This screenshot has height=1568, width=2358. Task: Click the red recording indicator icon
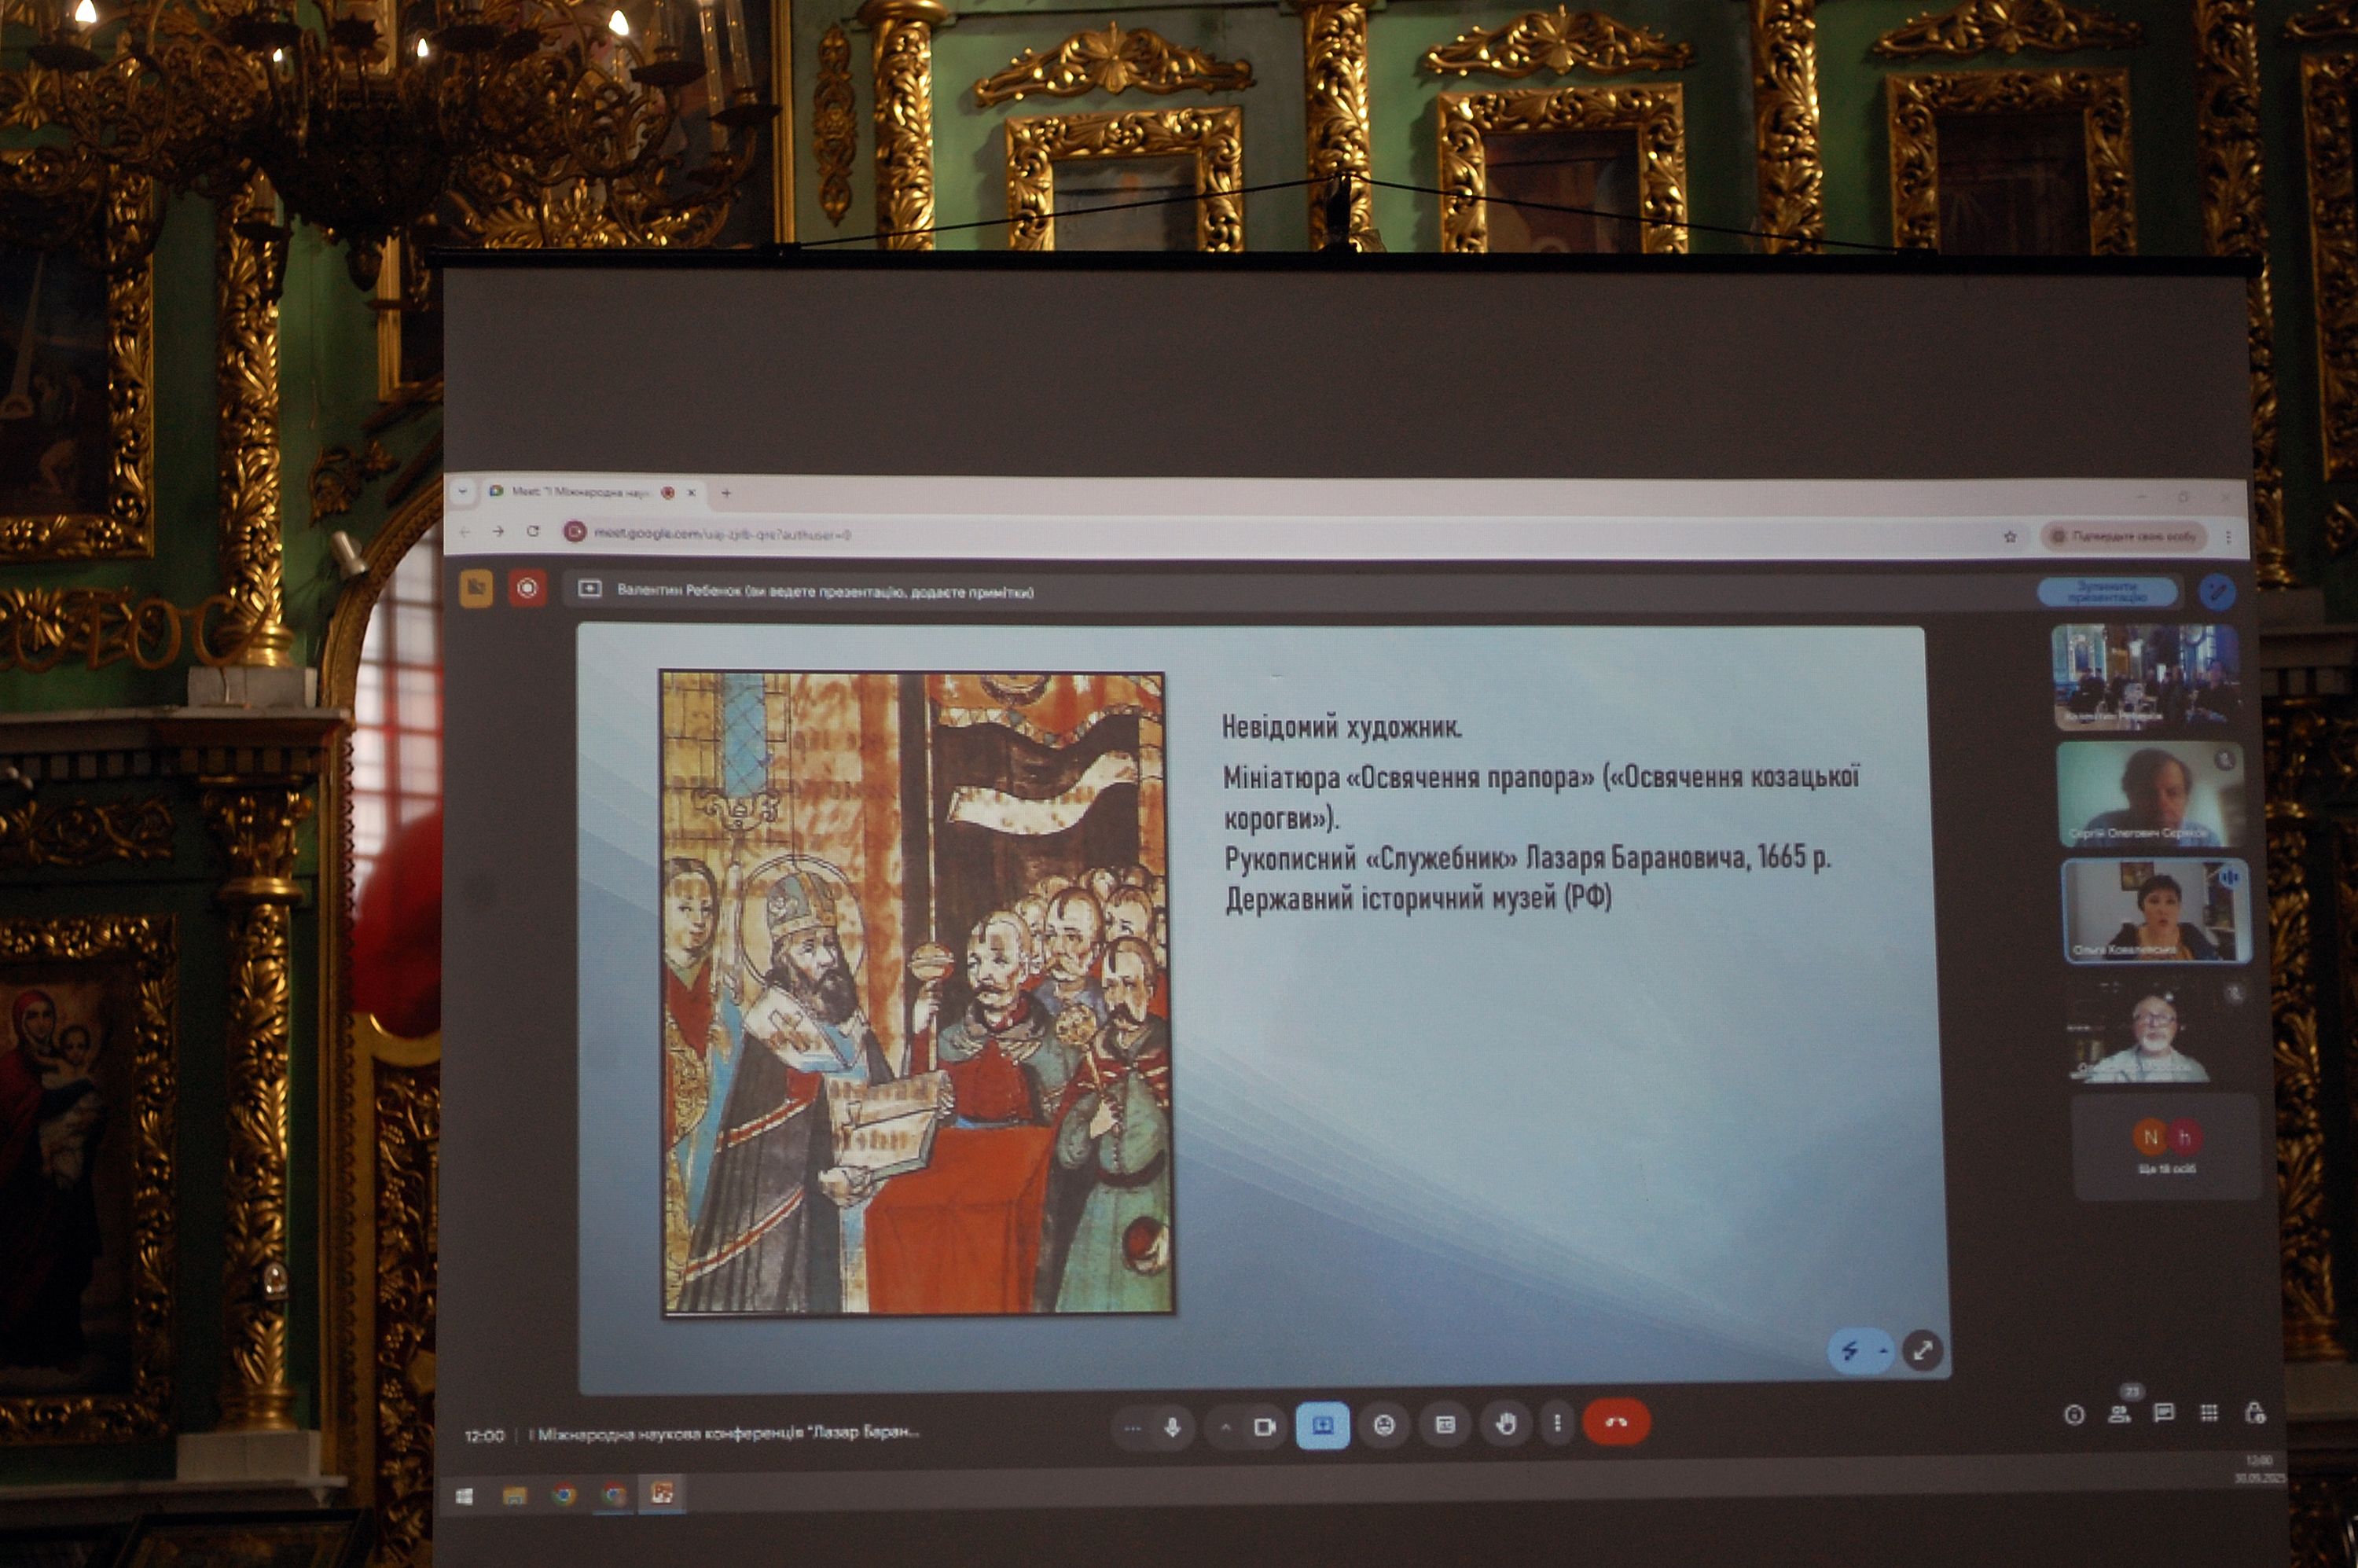[527, 588]
